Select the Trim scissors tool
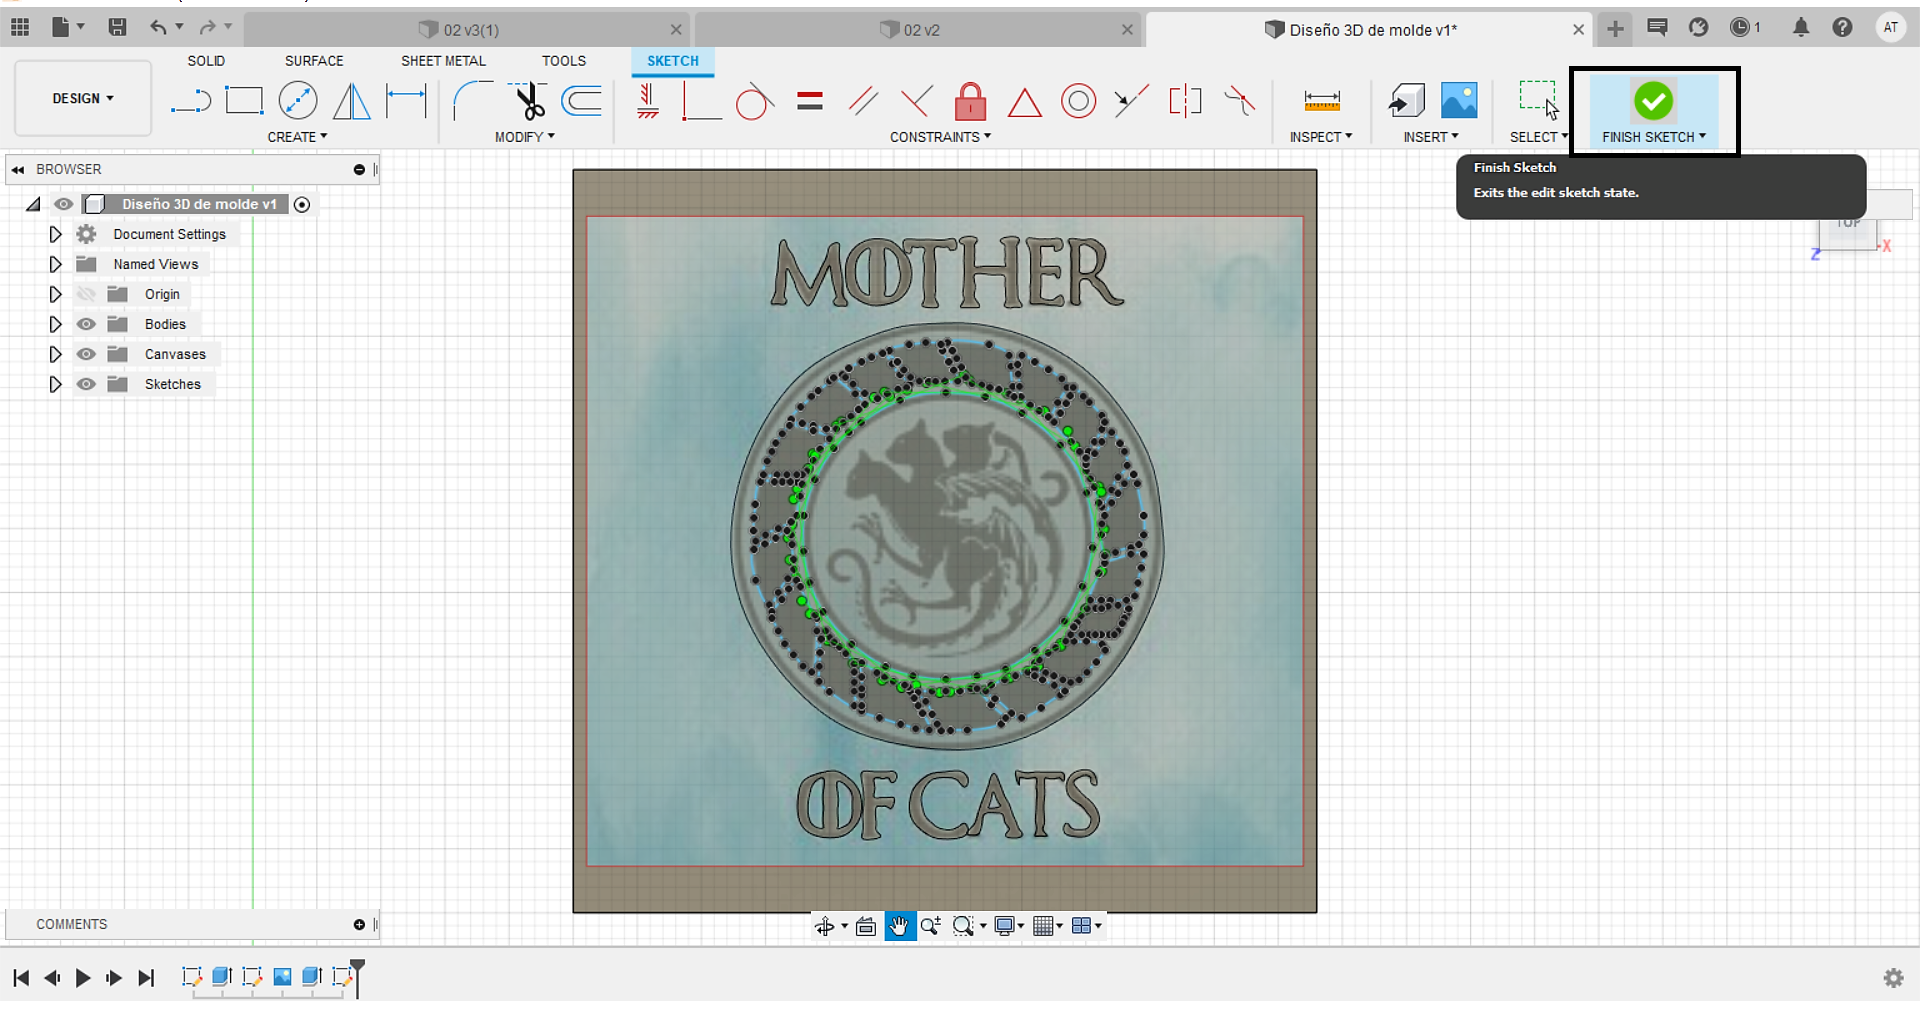Viewport: 1920px width, 1032px height. (x=528, y=101)
